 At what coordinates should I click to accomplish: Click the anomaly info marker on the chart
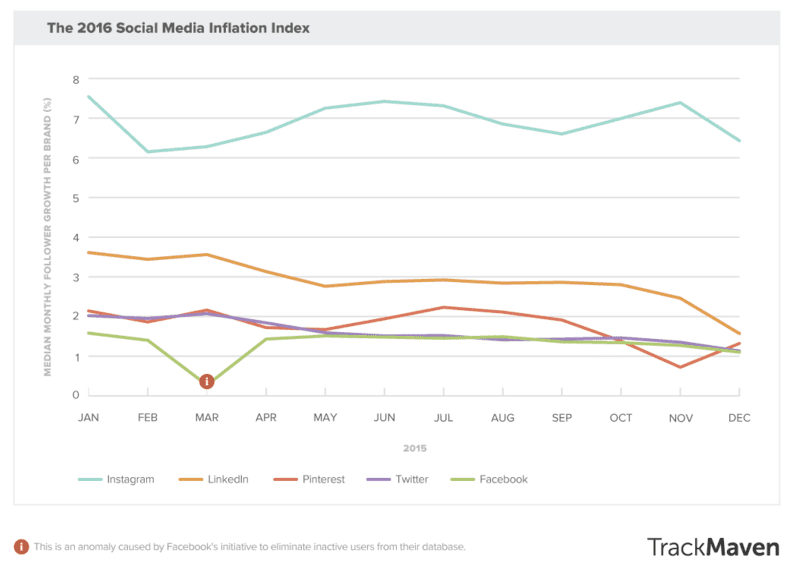(207, 381)
